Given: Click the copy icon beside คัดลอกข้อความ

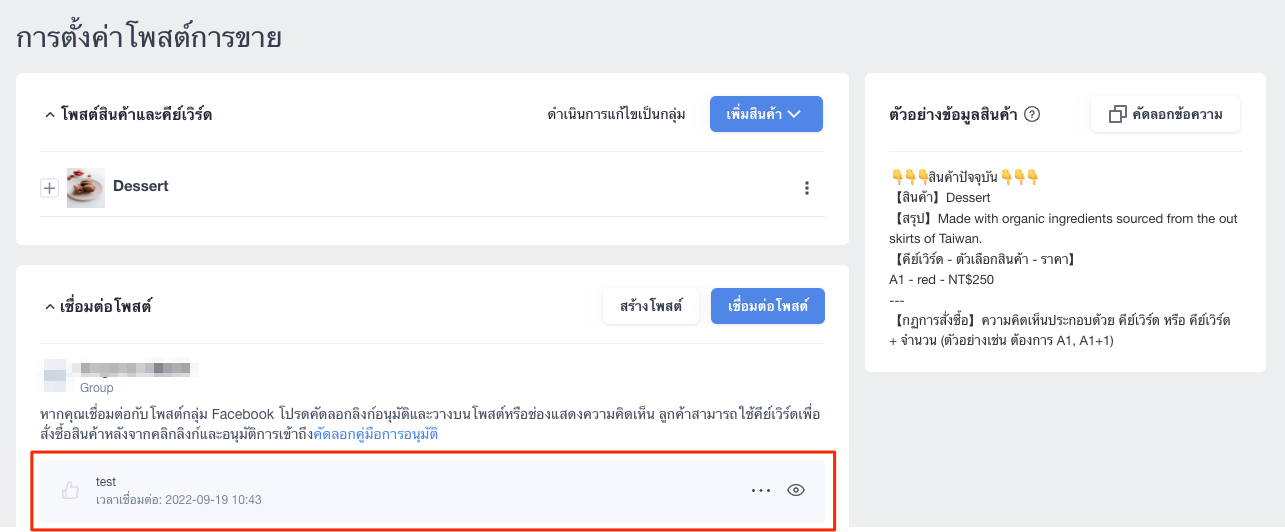Looking at the screenshot, I should click(1118, 115).
